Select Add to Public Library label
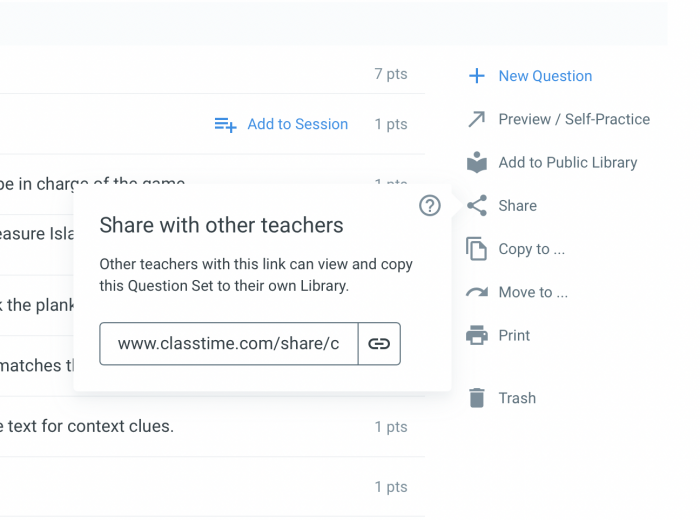Screen dimensions: 700x520 (x=568, y=162)
